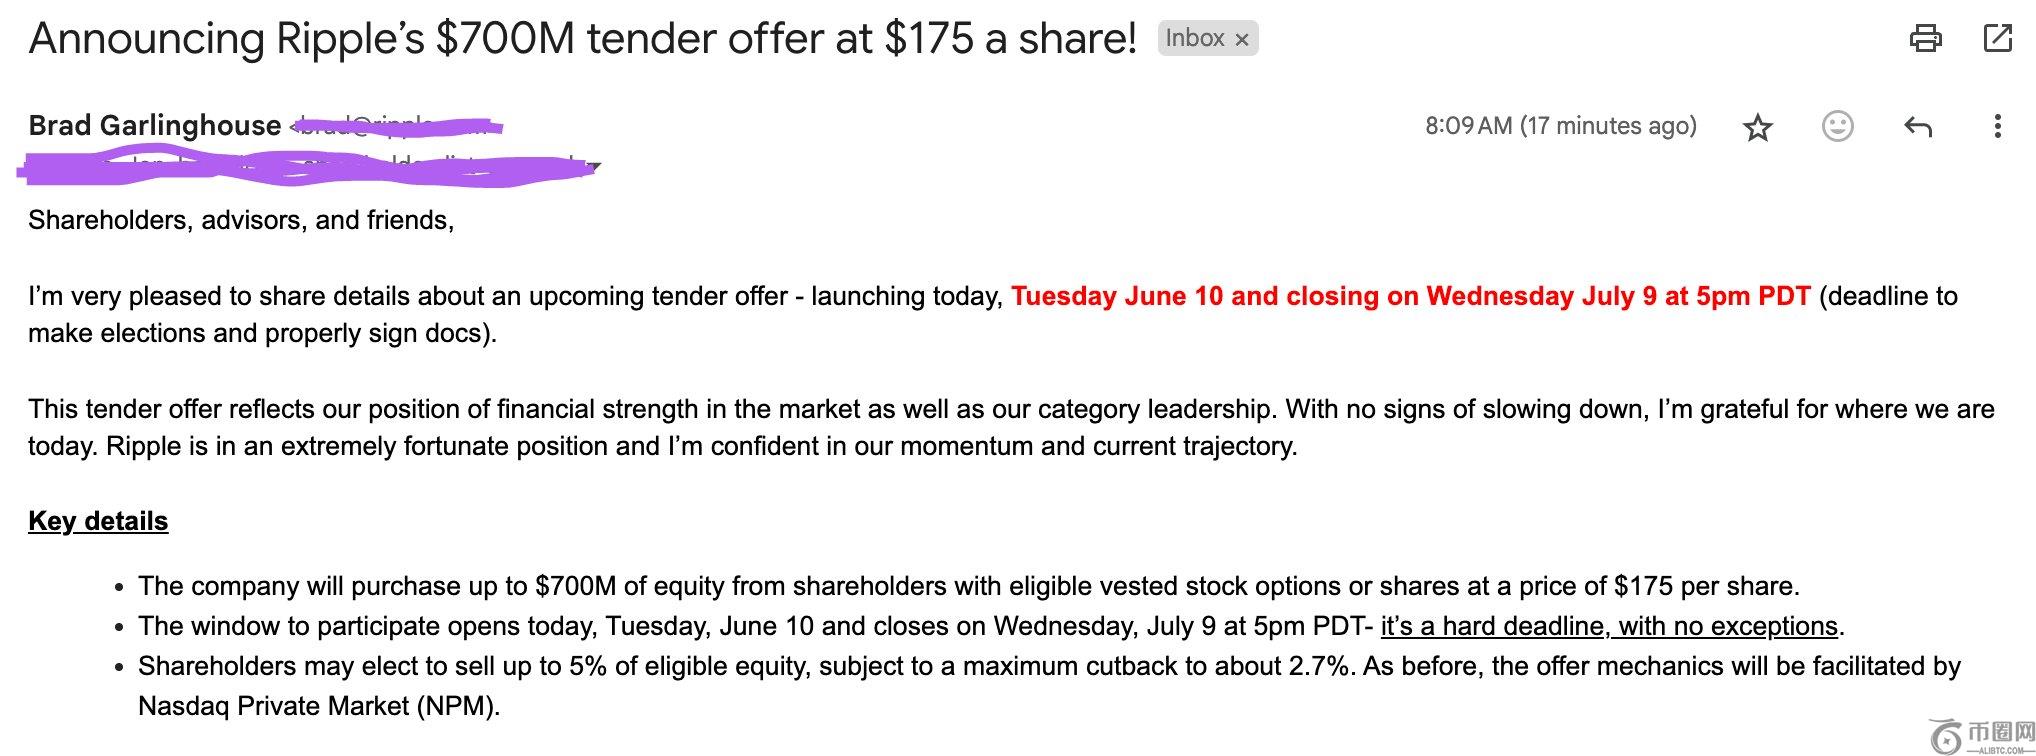The image size is (2036, 756).
Task: Expand recipient details with the small triangle
Action: 595,166
